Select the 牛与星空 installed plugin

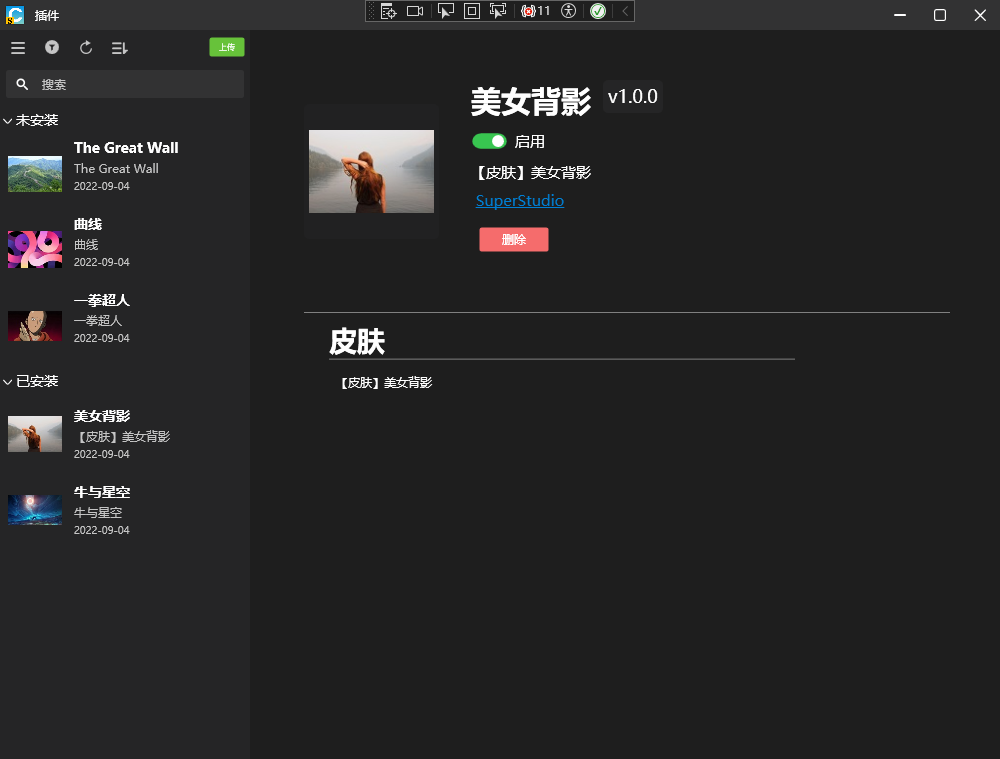pos(101,510)
